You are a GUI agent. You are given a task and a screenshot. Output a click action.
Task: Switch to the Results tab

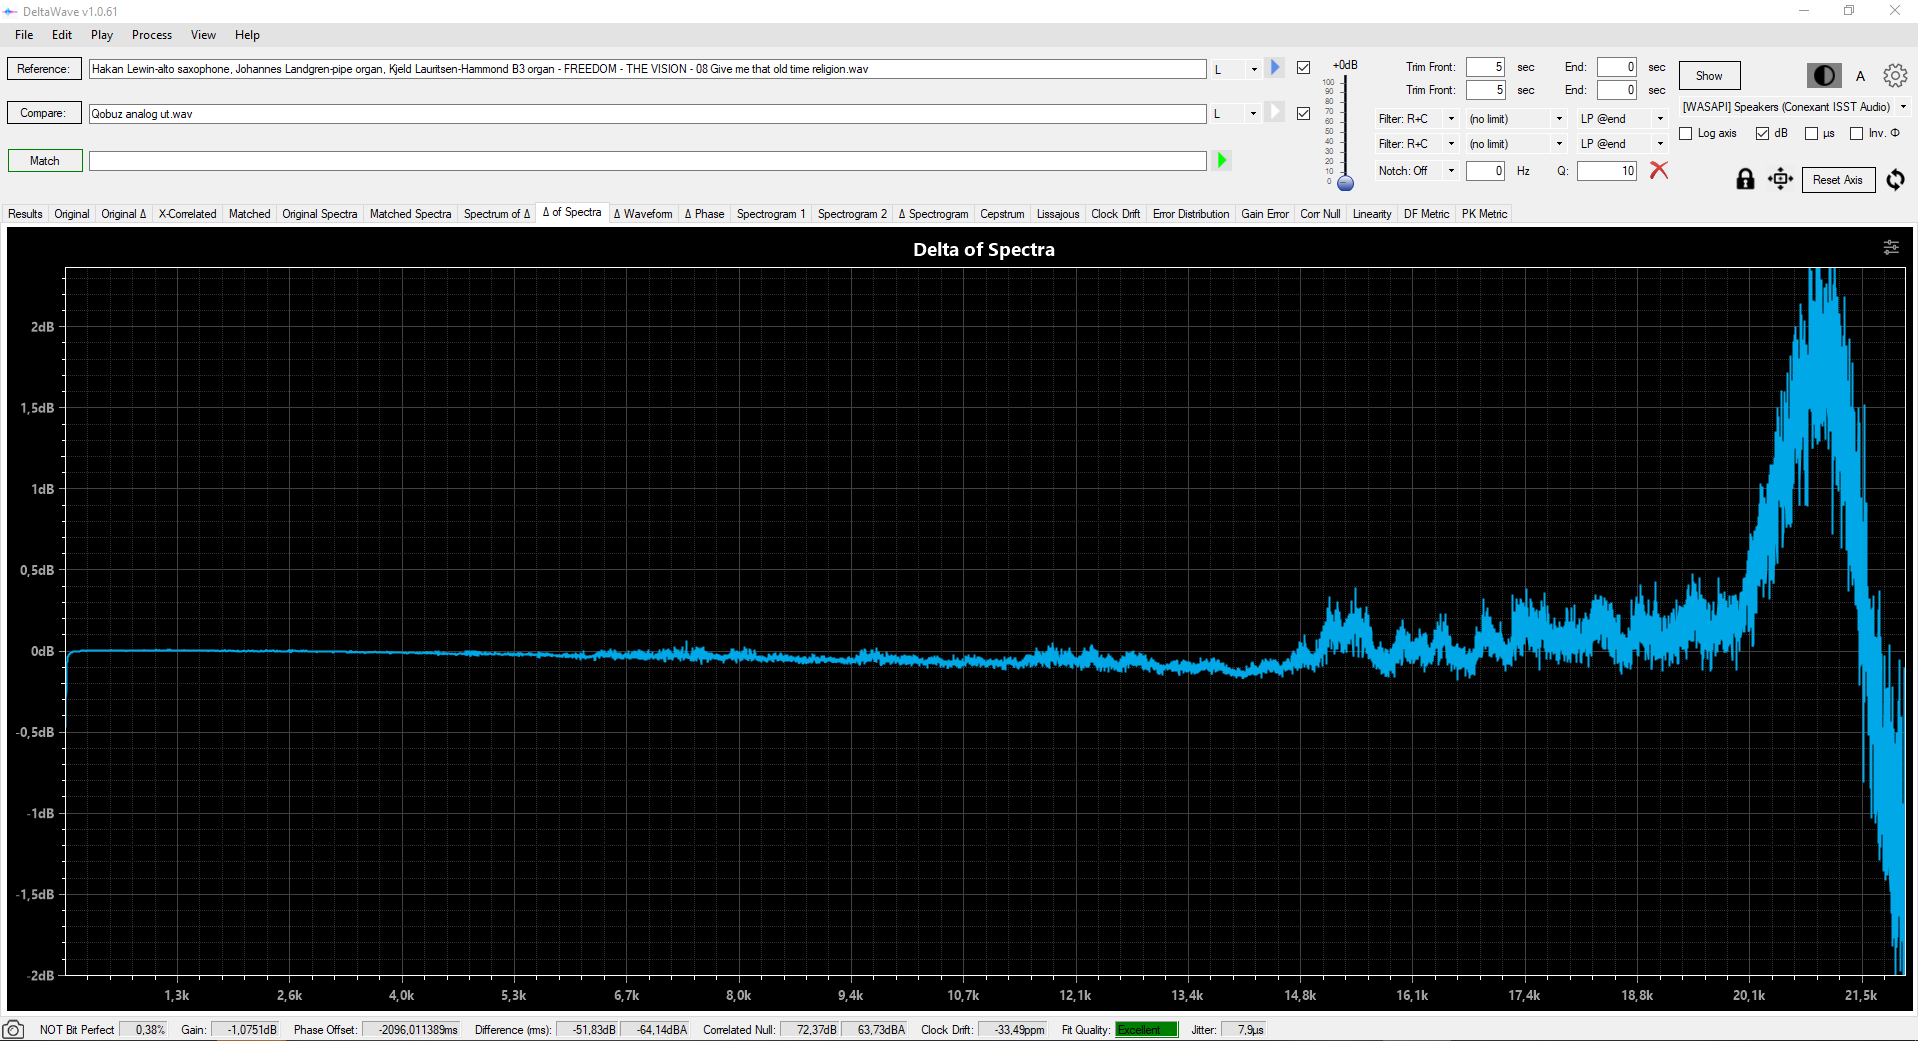(x=25, y=213)
